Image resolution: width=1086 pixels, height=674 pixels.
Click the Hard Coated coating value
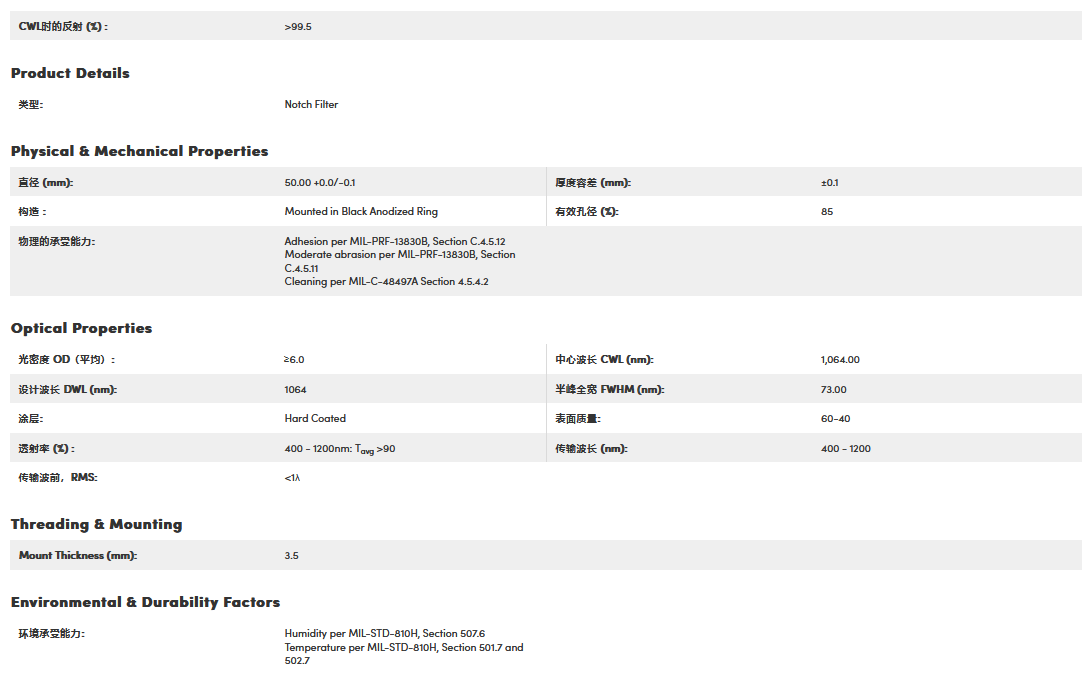315,418
